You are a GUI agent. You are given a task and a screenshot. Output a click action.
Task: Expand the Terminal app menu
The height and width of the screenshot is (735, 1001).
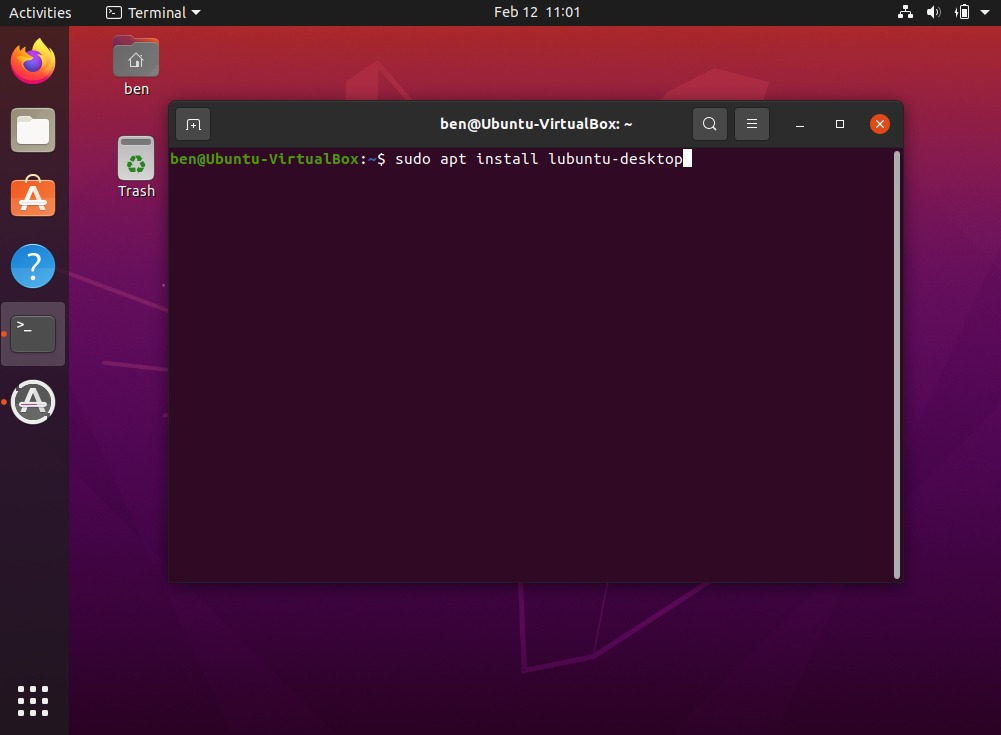point(153,13)
